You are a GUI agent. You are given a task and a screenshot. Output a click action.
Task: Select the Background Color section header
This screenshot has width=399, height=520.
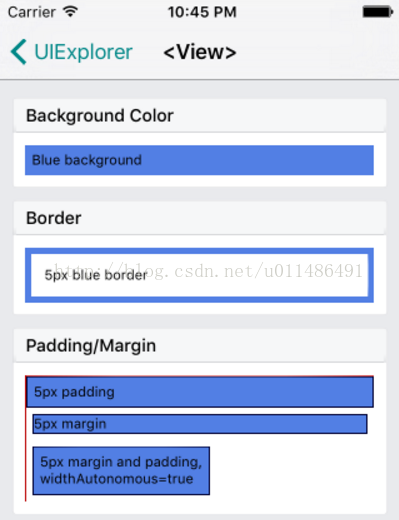[200, 115]
